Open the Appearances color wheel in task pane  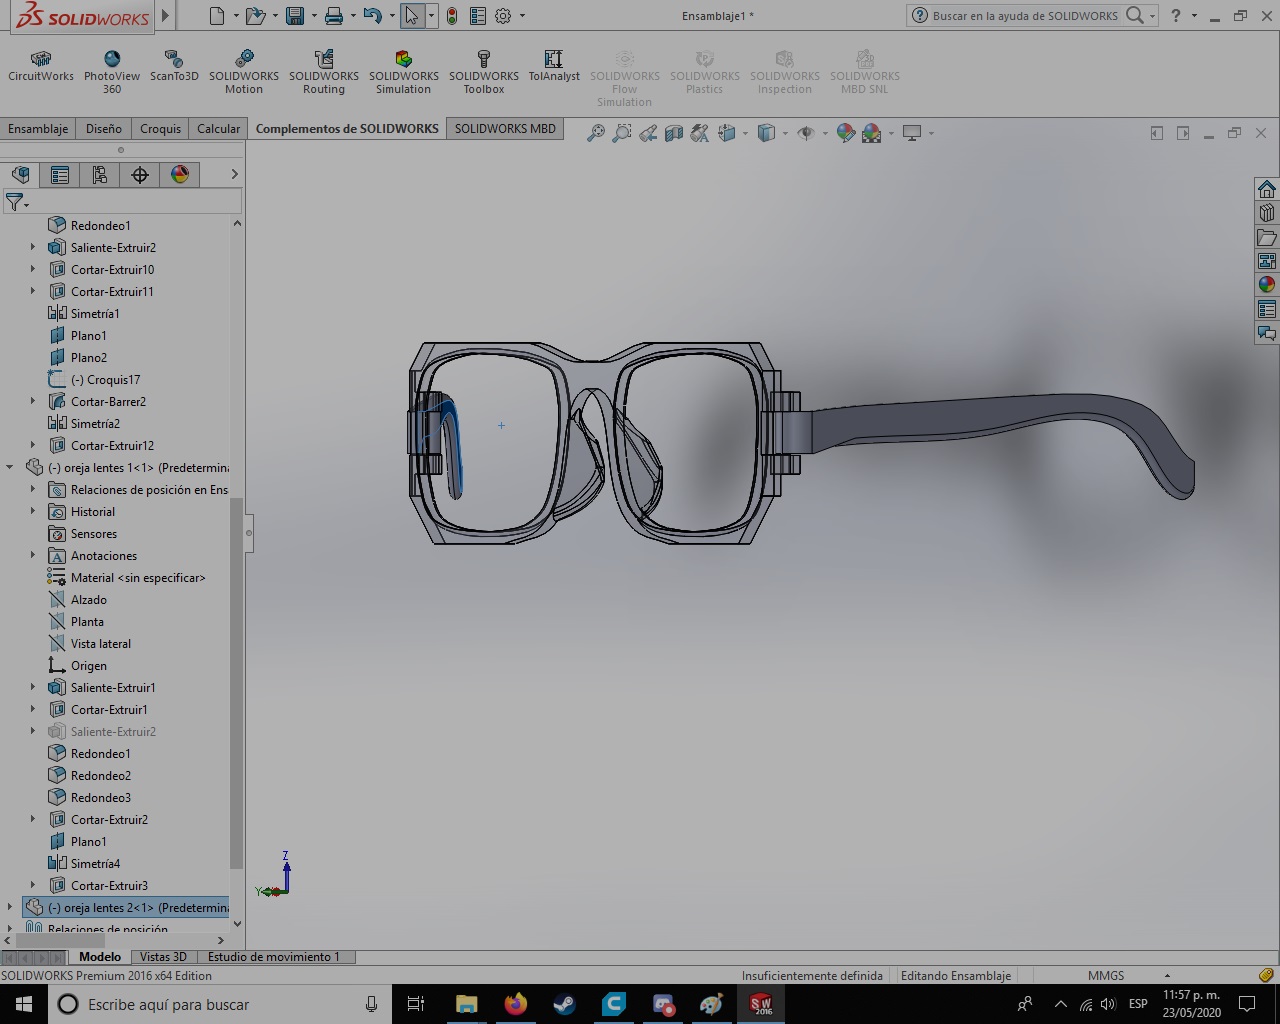1267,285
